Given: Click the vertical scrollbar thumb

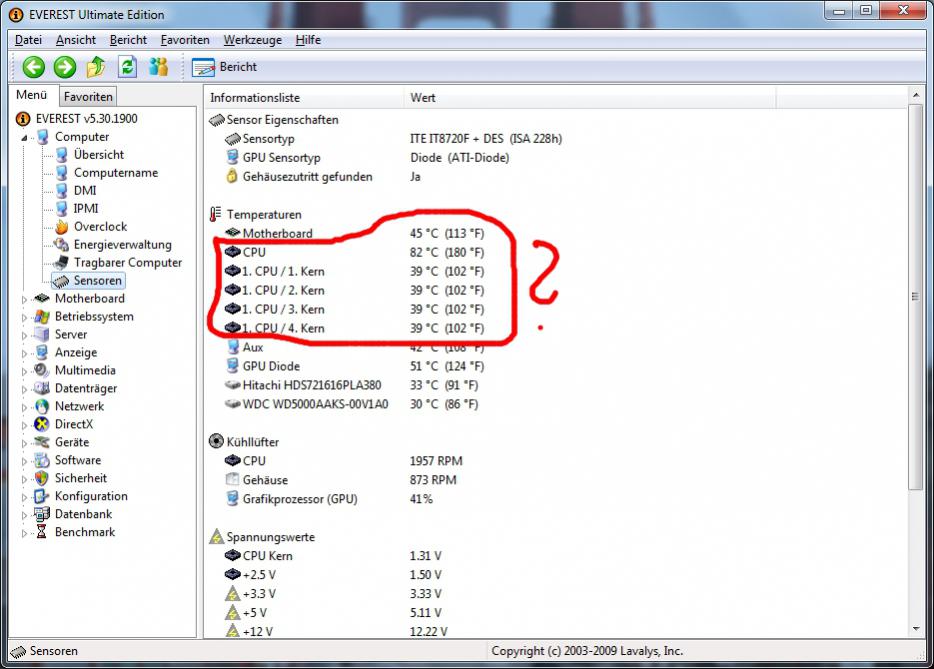Looking at the screenshot, I should tap(916, 297).
